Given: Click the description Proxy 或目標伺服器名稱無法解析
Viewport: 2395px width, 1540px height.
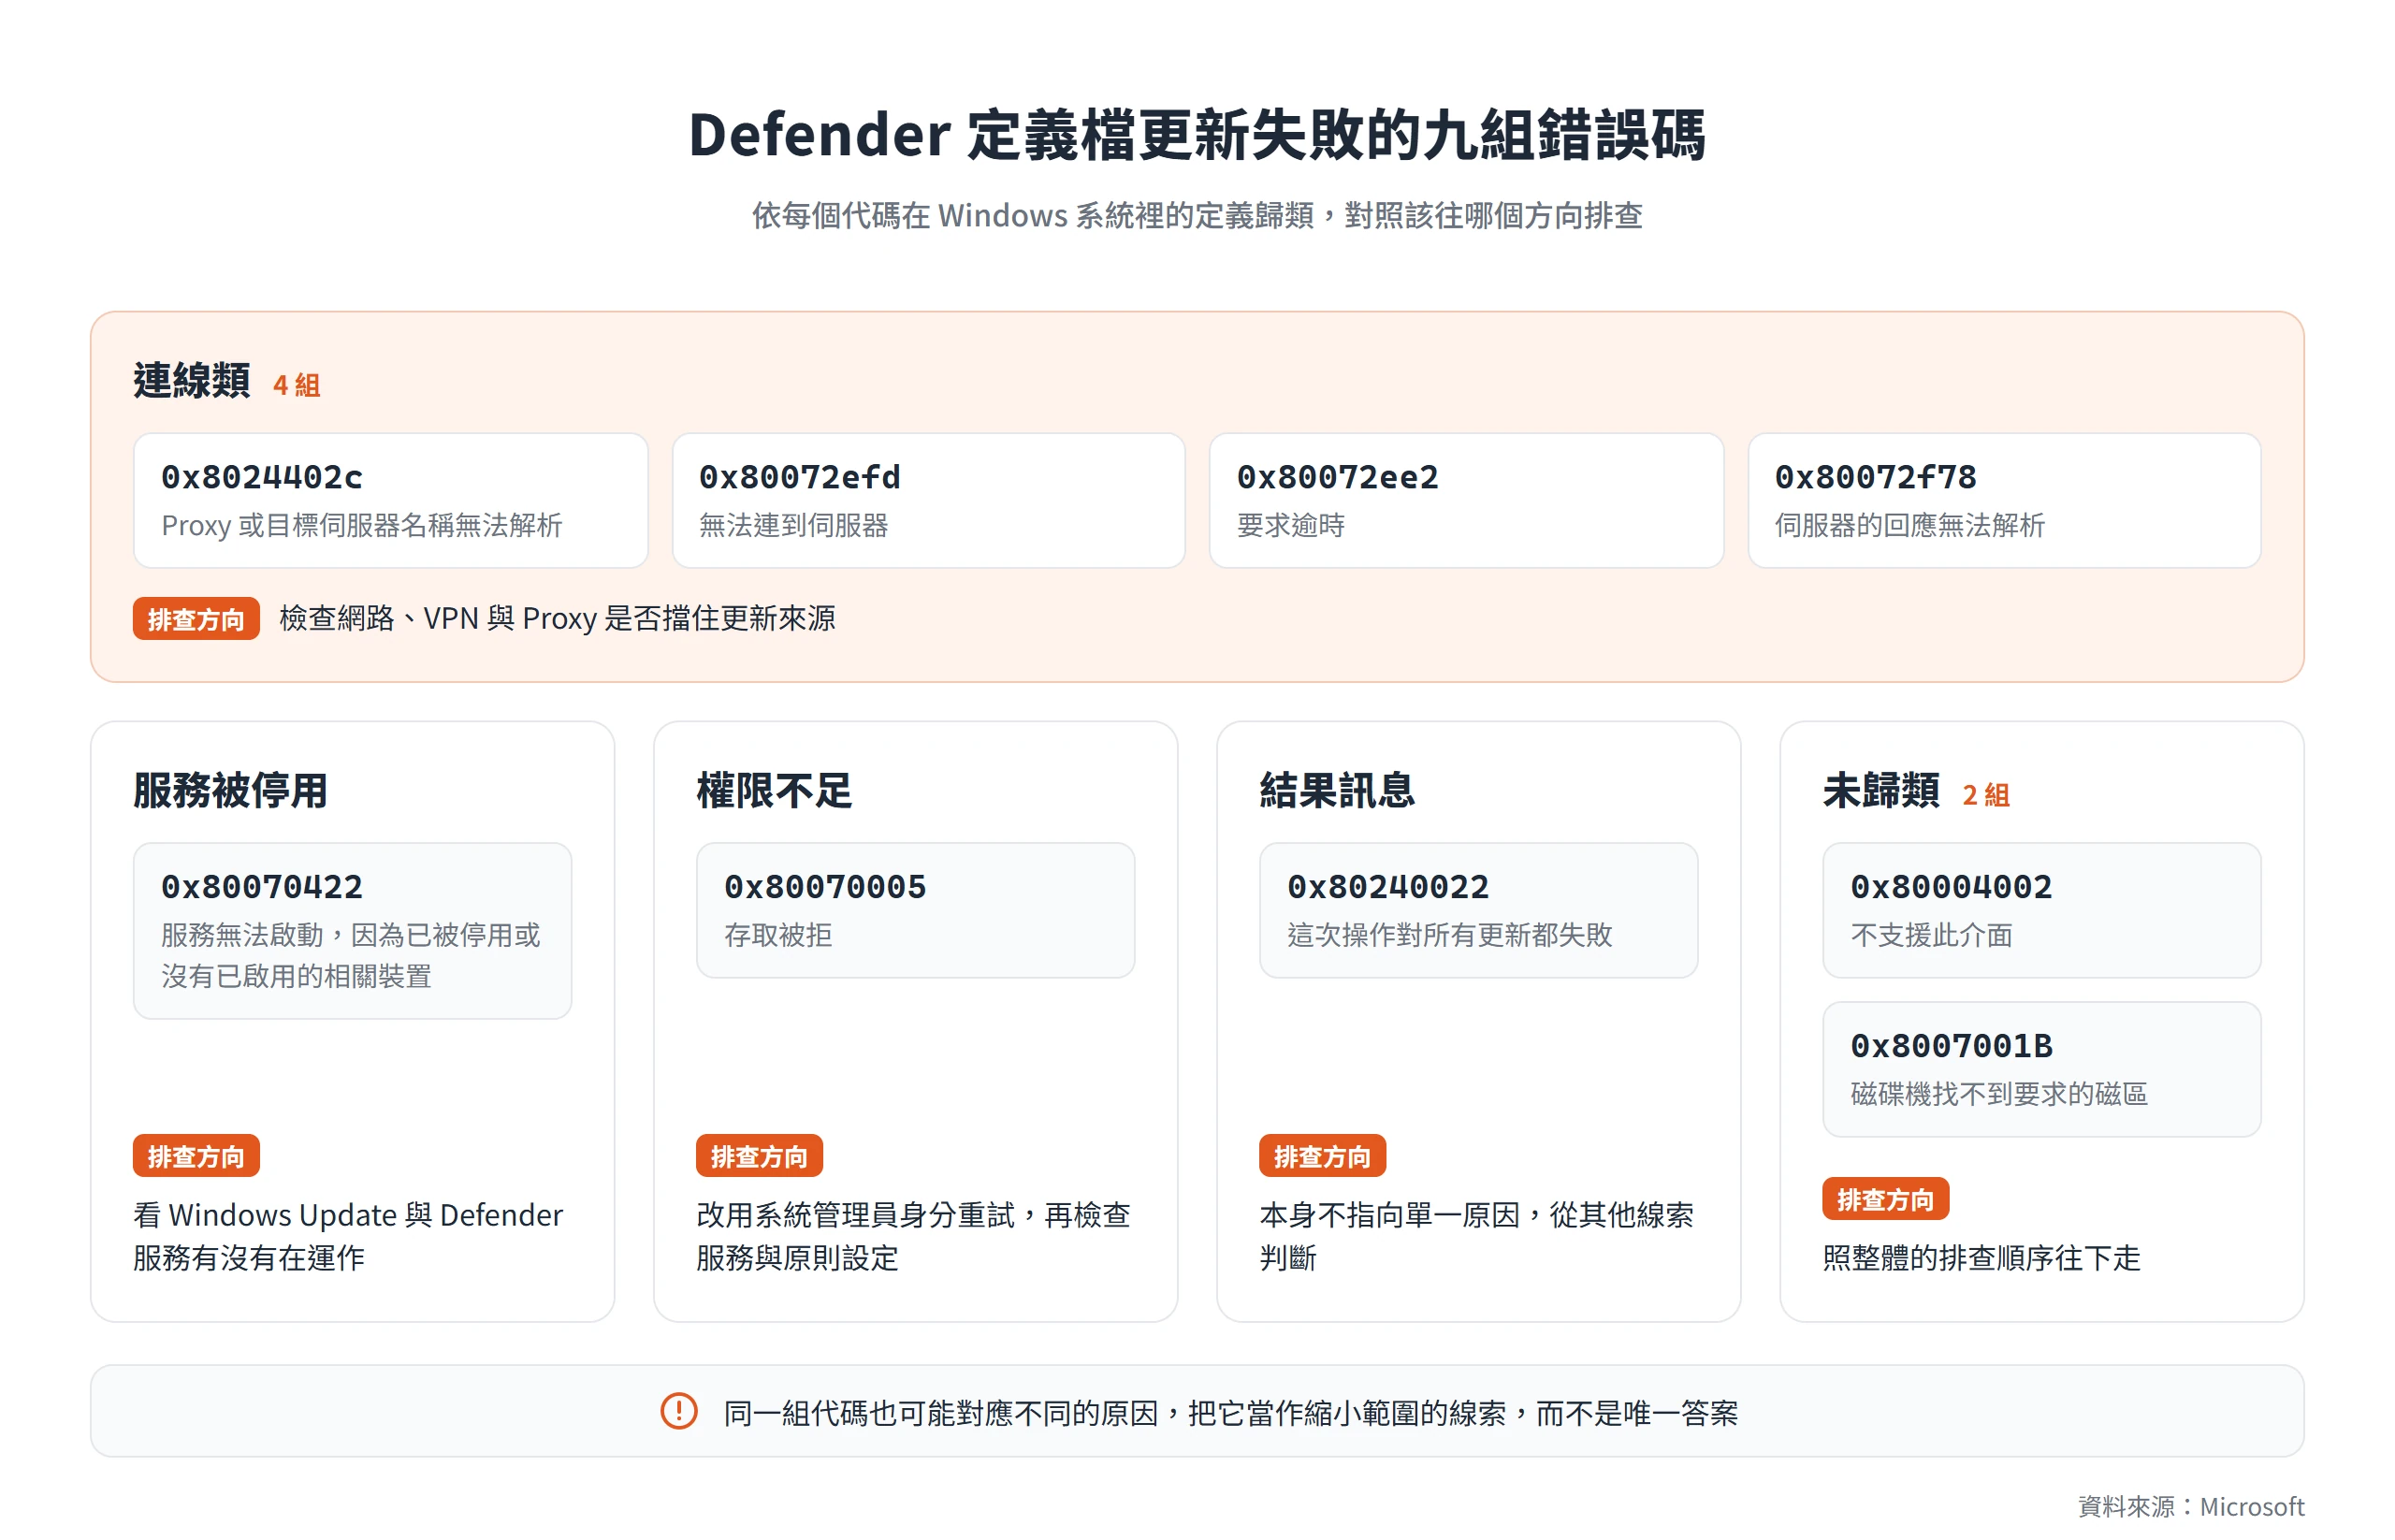Looking at the screenshot, I should (x=362, y=525).
